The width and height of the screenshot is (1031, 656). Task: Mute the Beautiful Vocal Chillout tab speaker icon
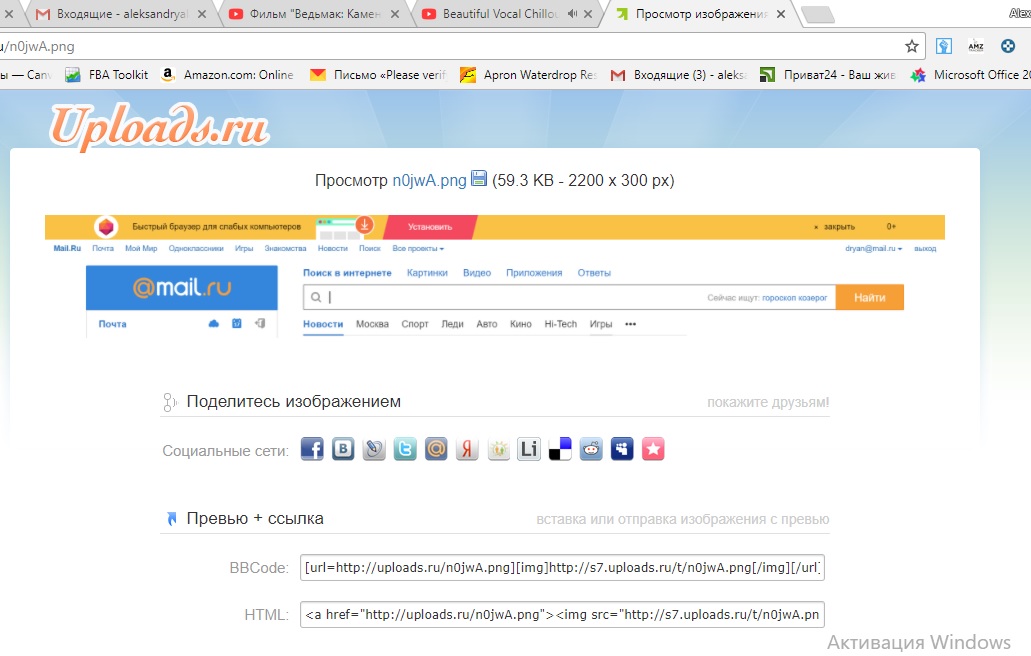pos(572,14)
